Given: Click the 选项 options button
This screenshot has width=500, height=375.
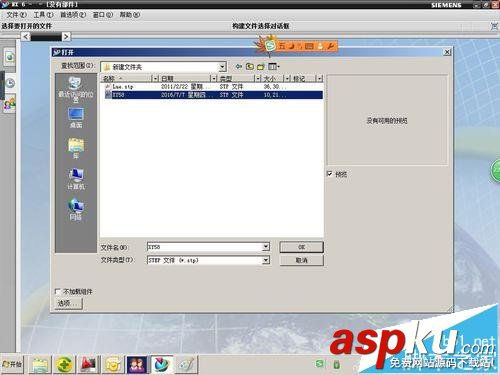Looking at the screenshot, I should click(x=68, y=303).
